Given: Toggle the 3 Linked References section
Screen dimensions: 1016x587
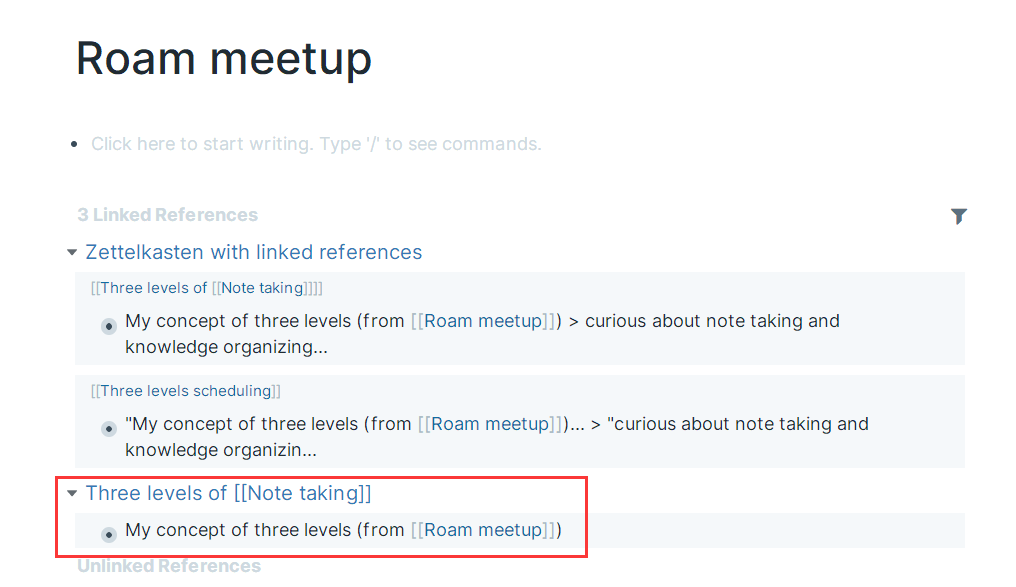Looking at the screenshot, I should point(167,215).
